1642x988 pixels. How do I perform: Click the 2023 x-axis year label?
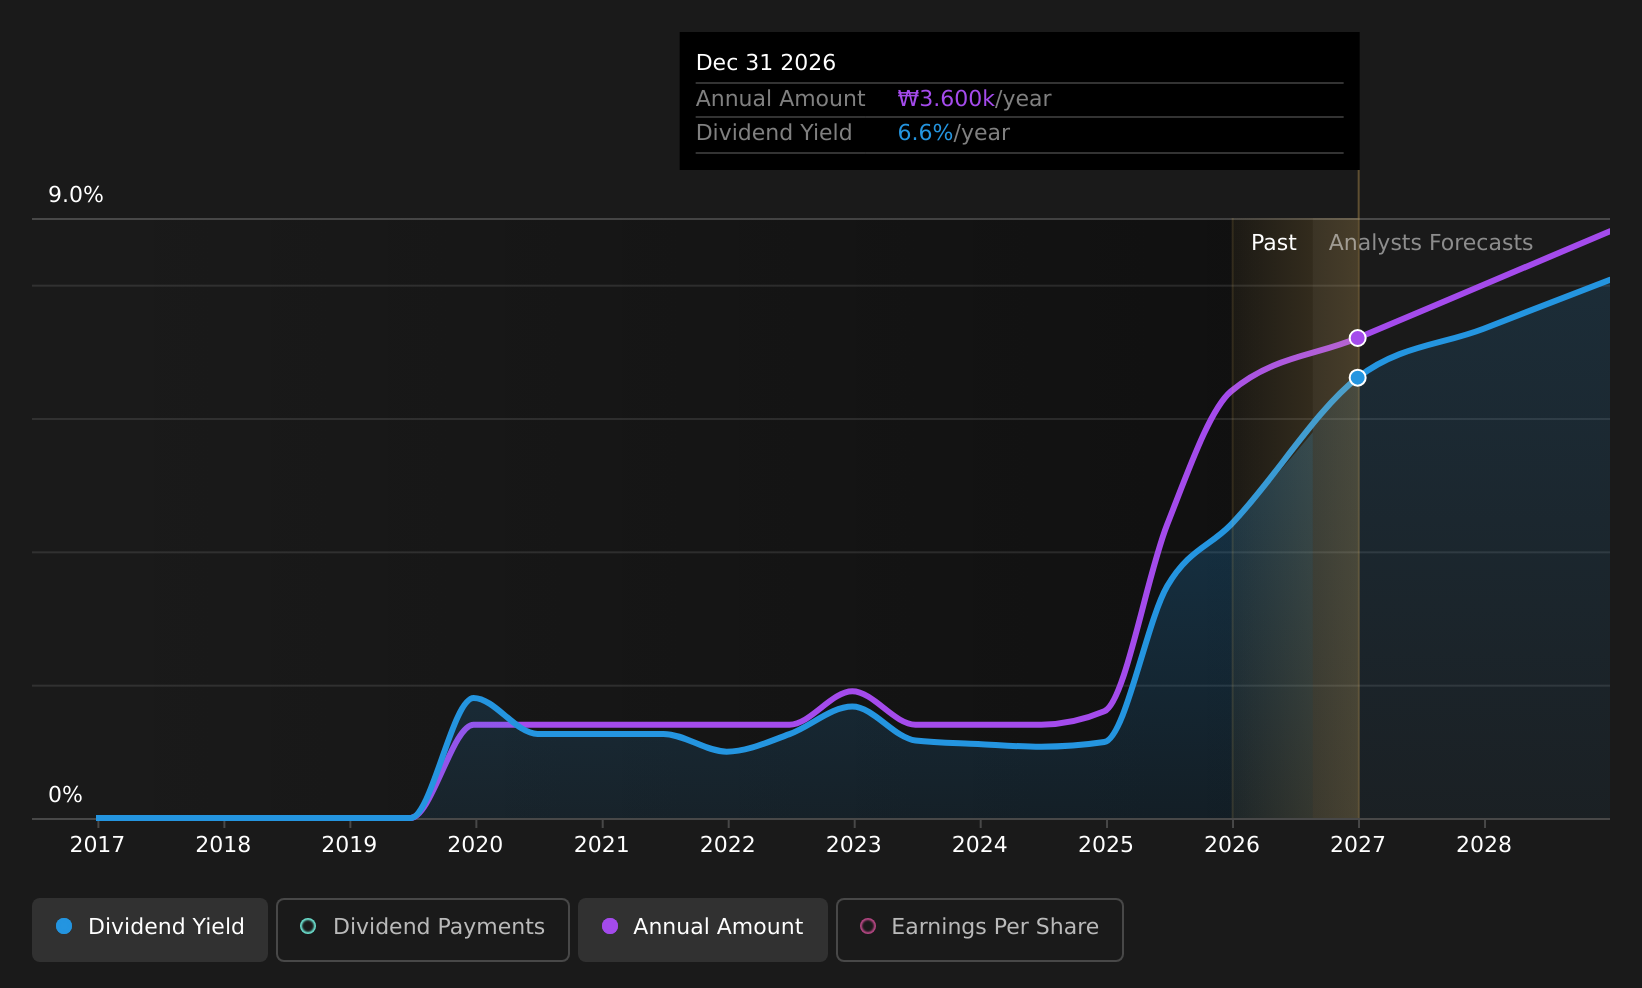[x=853, y=845]
